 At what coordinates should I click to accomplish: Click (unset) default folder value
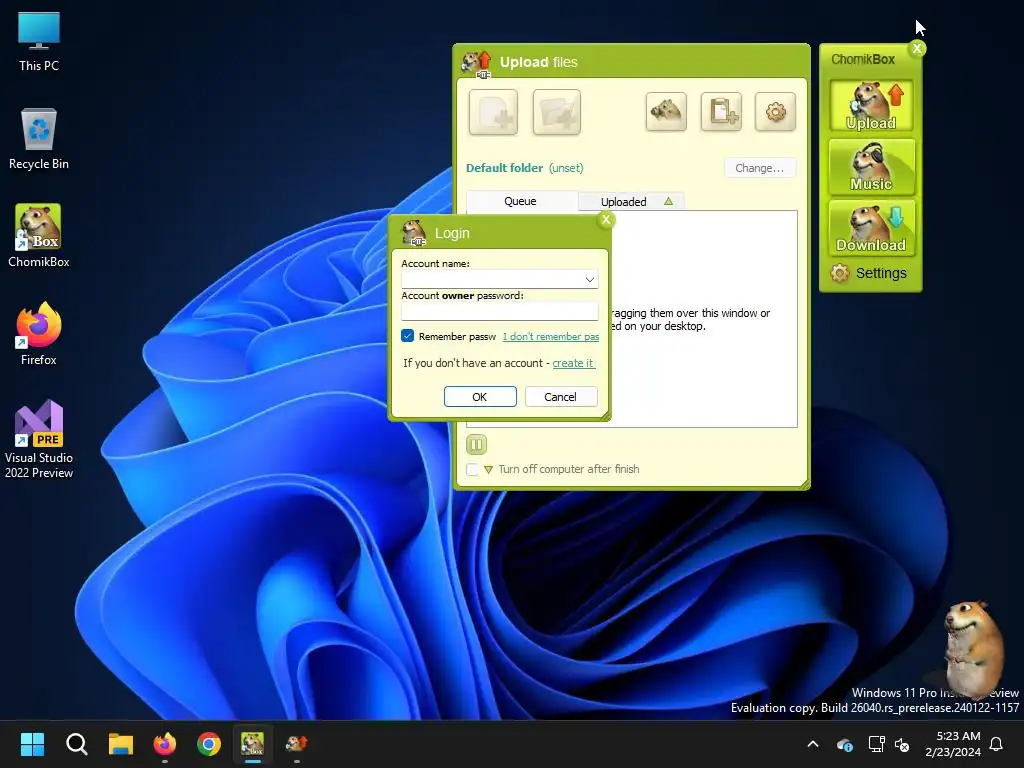pos(566,168)
